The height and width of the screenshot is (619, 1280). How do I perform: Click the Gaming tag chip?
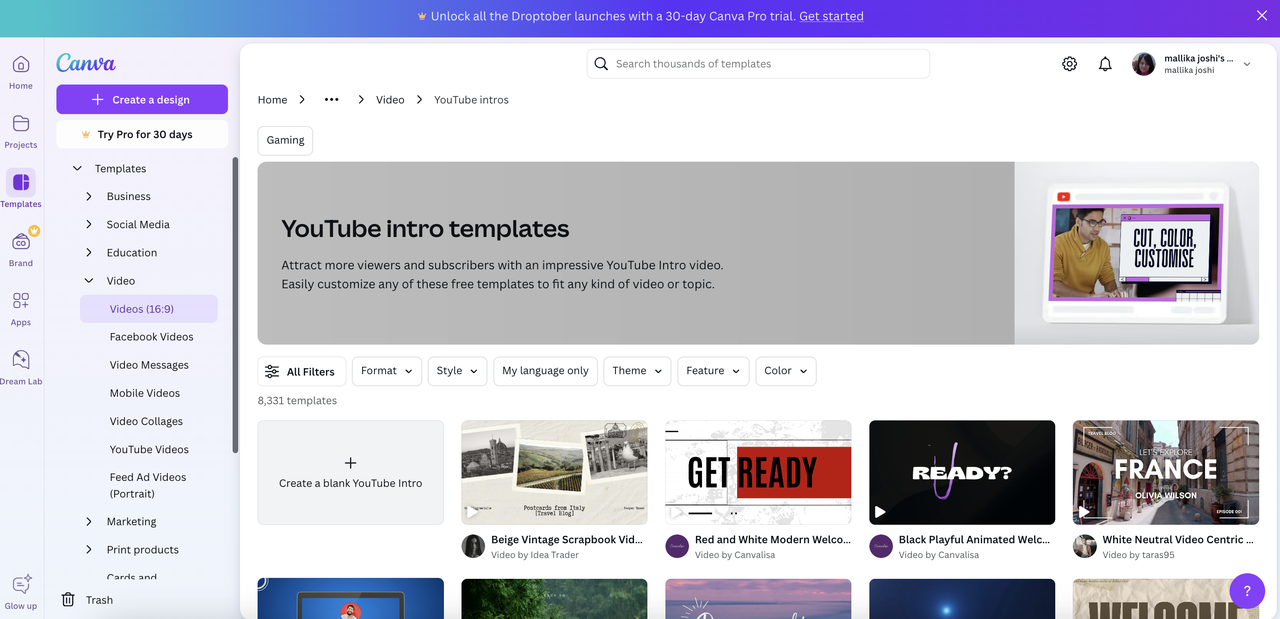pyautogui.click(x=285, y=141)
